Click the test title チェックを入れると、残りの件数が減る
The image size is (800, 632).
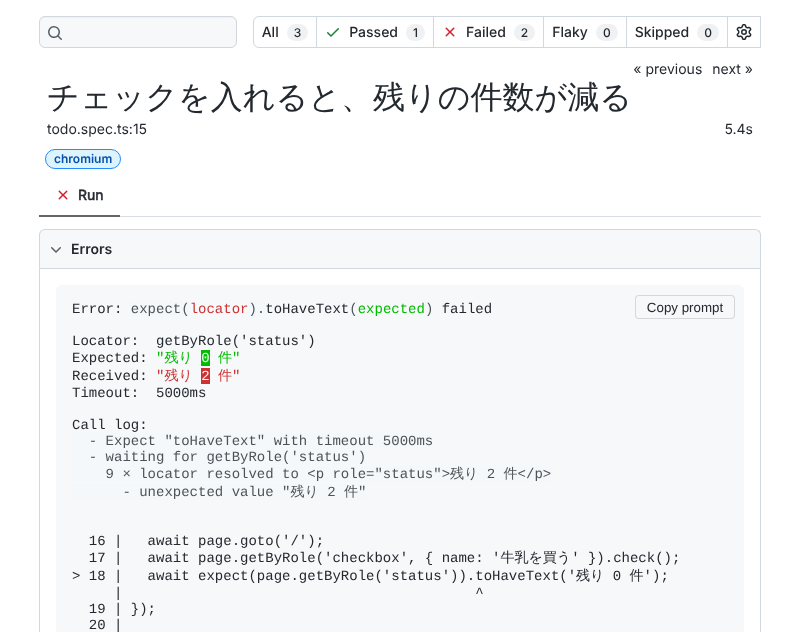pos(338,98)
